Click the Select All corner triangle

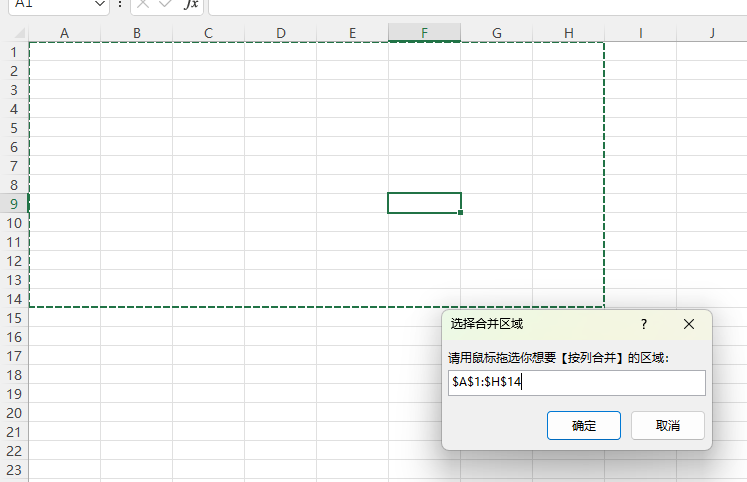(19, 33)
